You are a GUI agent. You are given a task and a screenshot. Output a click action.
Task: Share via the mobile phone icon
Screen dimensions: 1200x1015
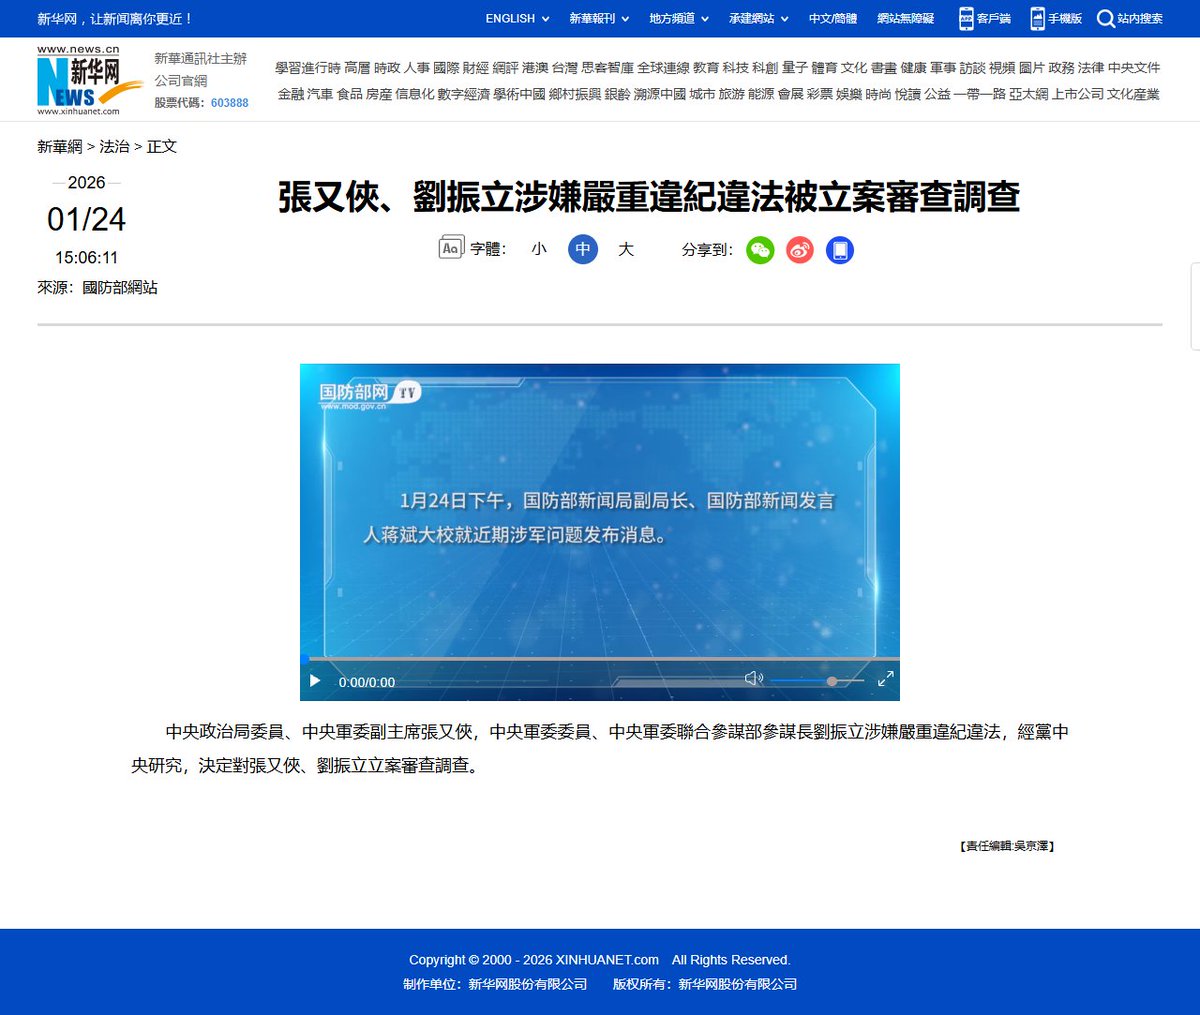839,250
